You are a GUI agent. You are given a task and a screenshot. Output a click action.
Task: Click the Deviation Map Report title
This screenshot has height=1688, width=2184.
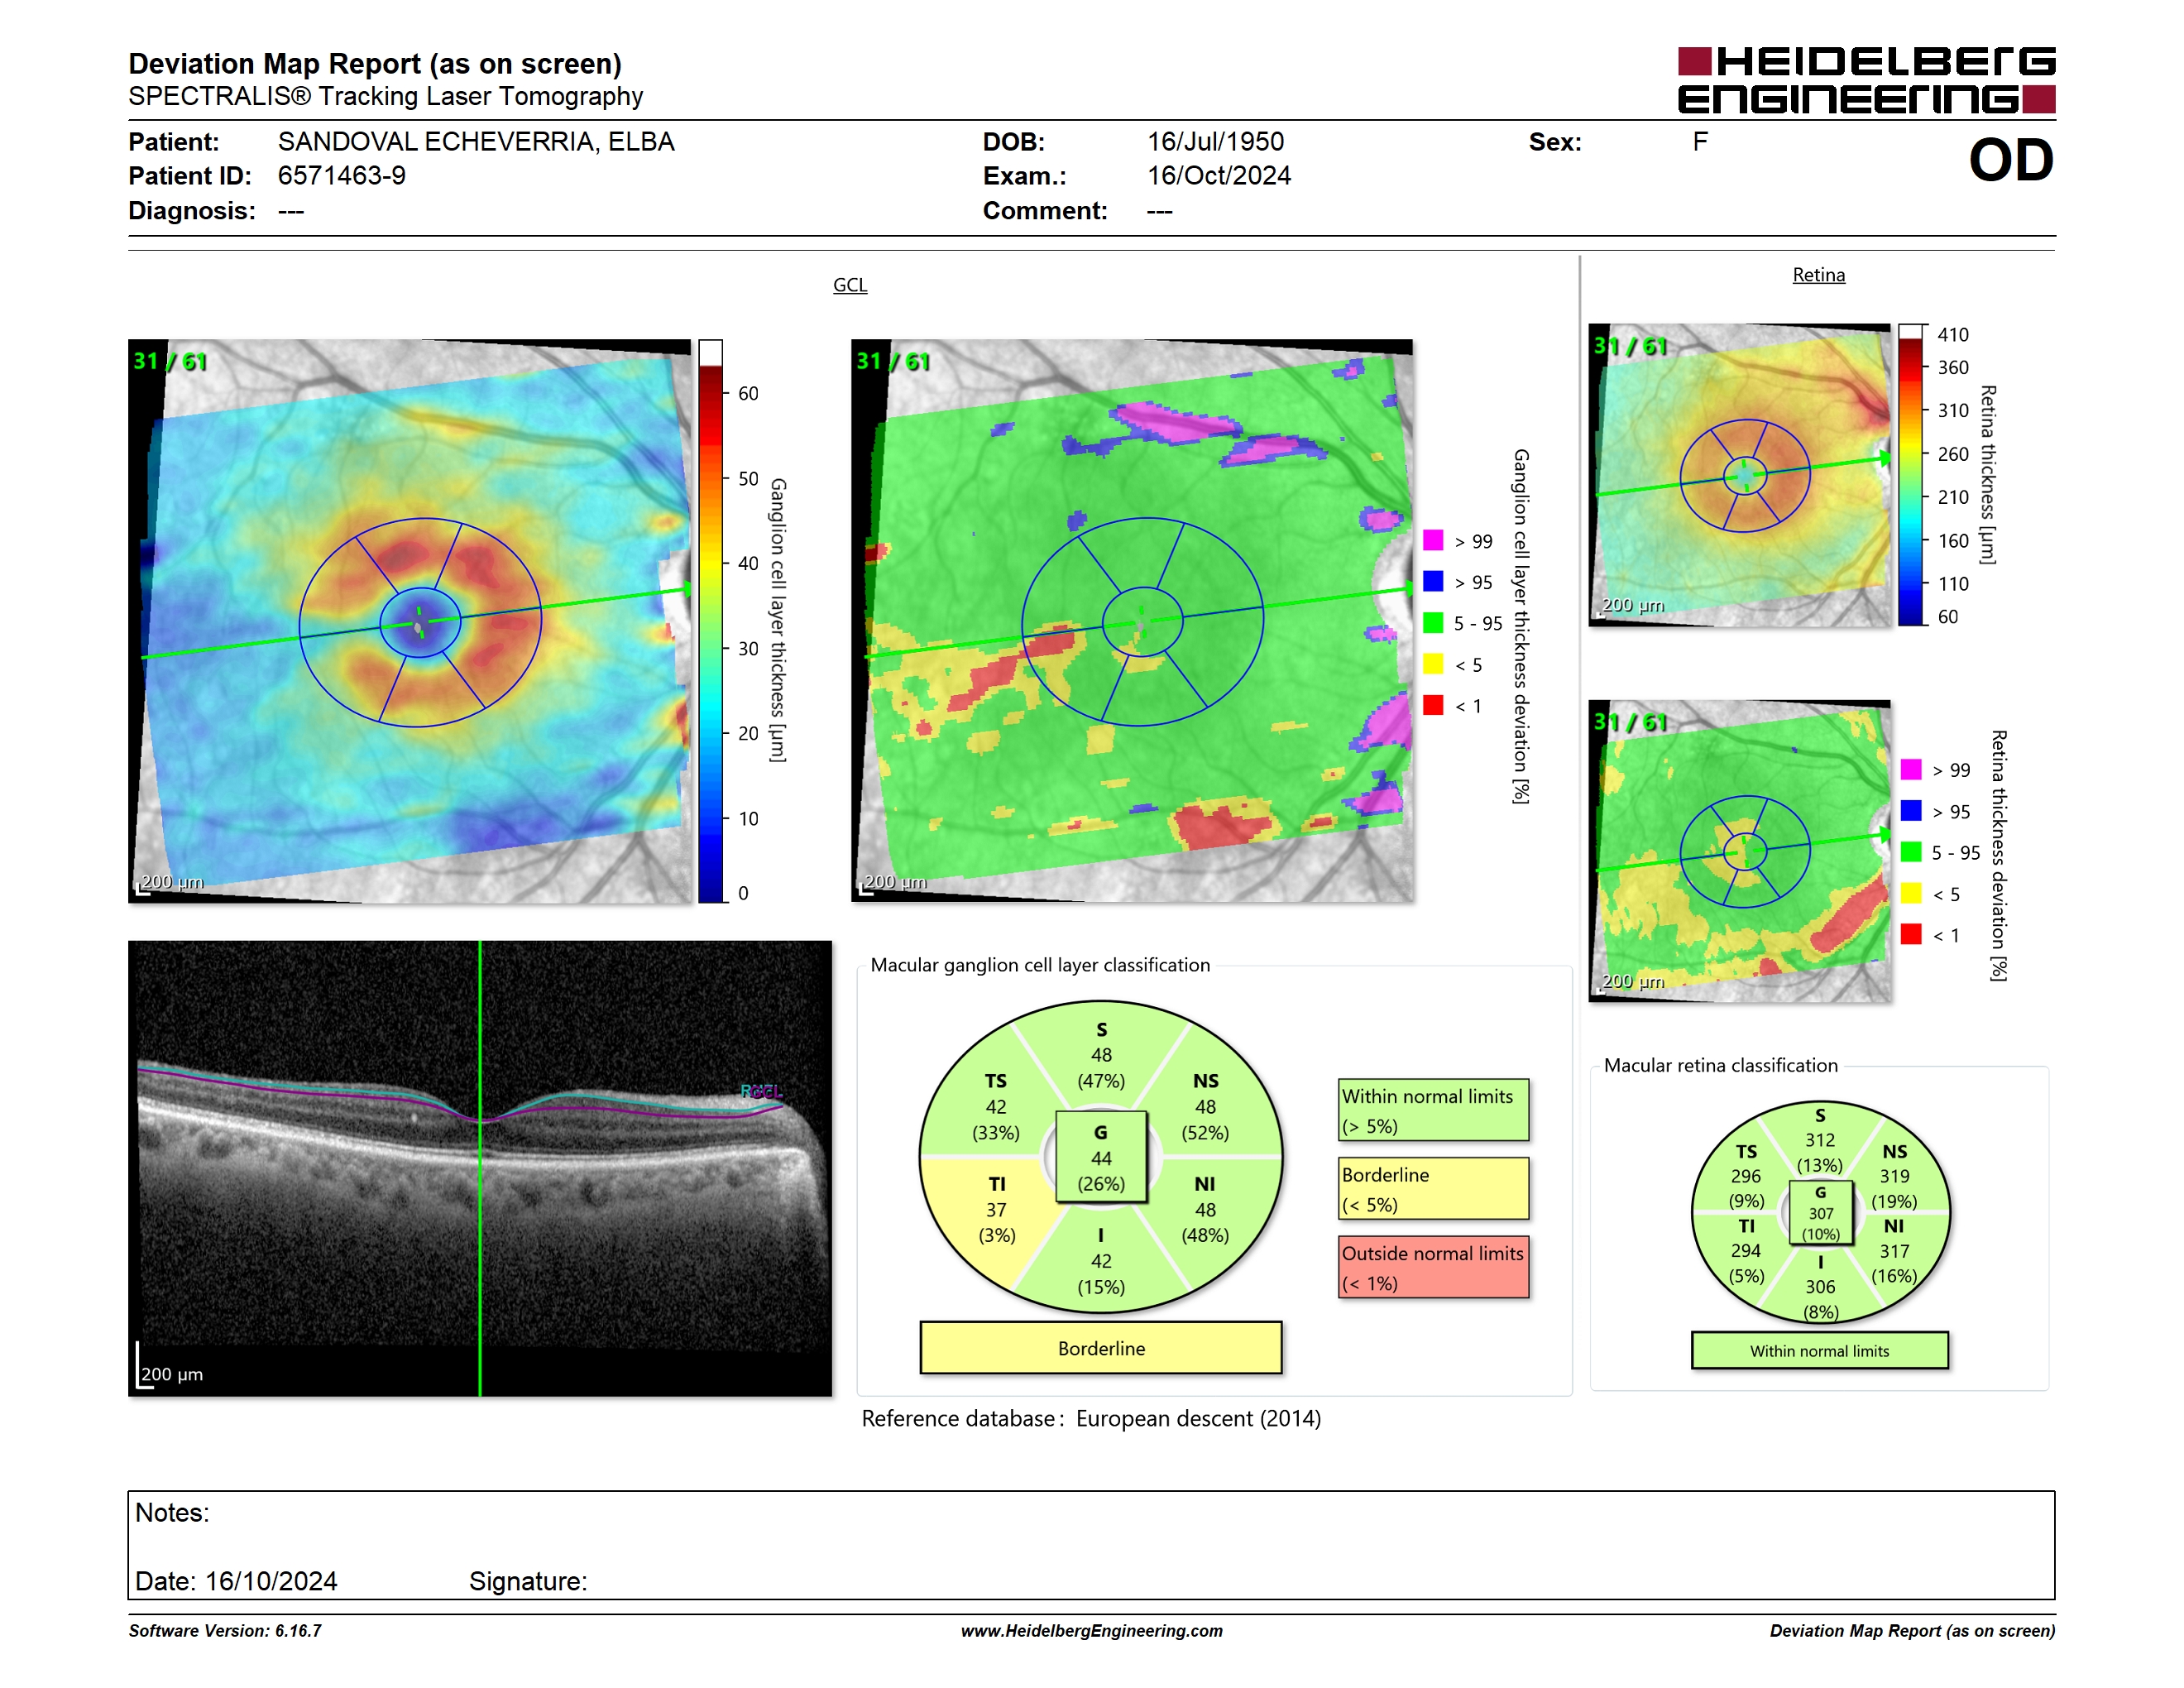375,64
